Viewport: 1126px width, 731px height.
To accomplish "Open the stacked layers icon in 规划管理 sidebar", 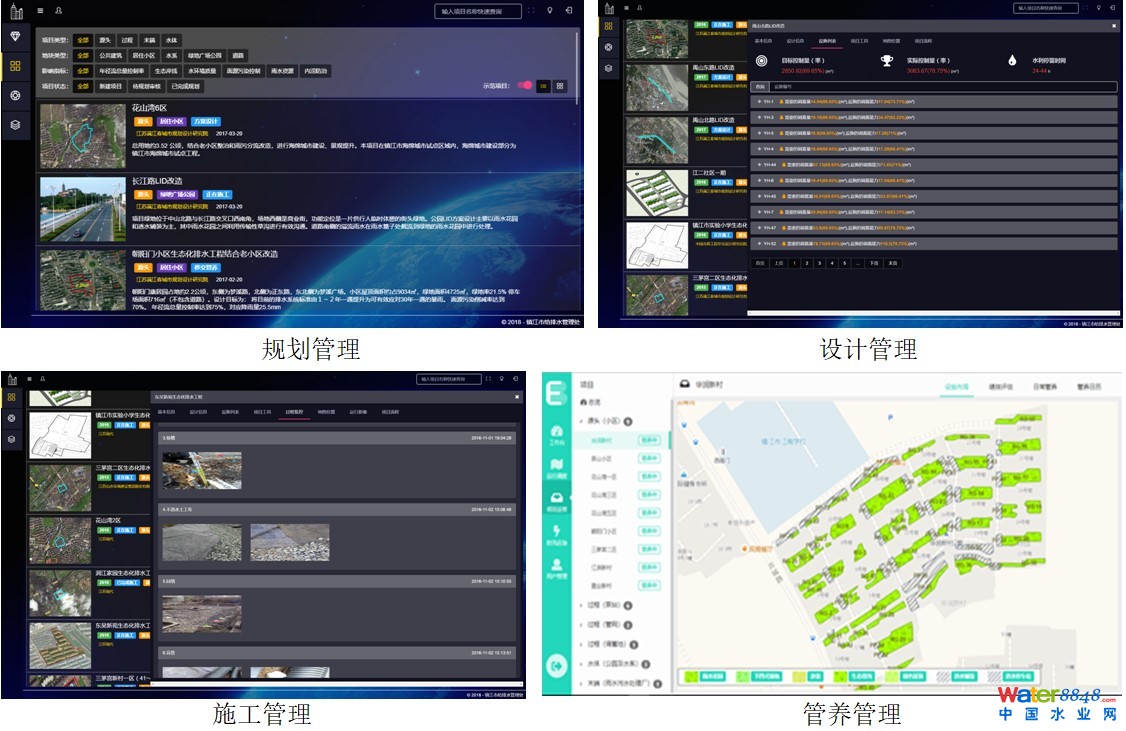I will pyautogui.click(x=14, y=125).
